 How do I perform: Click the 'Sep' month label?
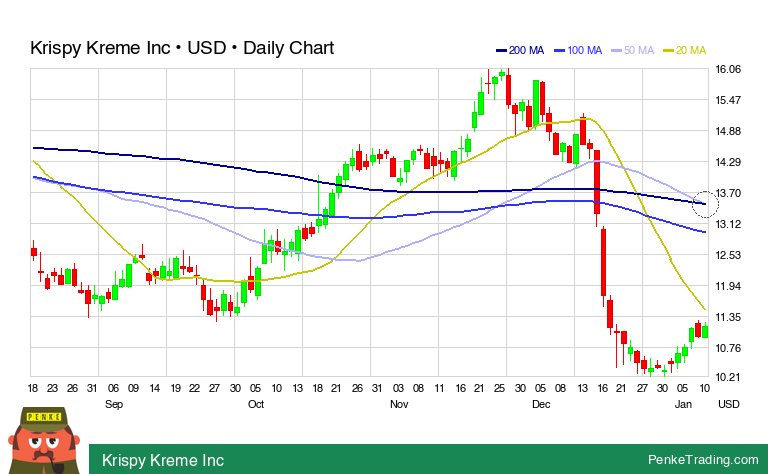click(114, 404)
